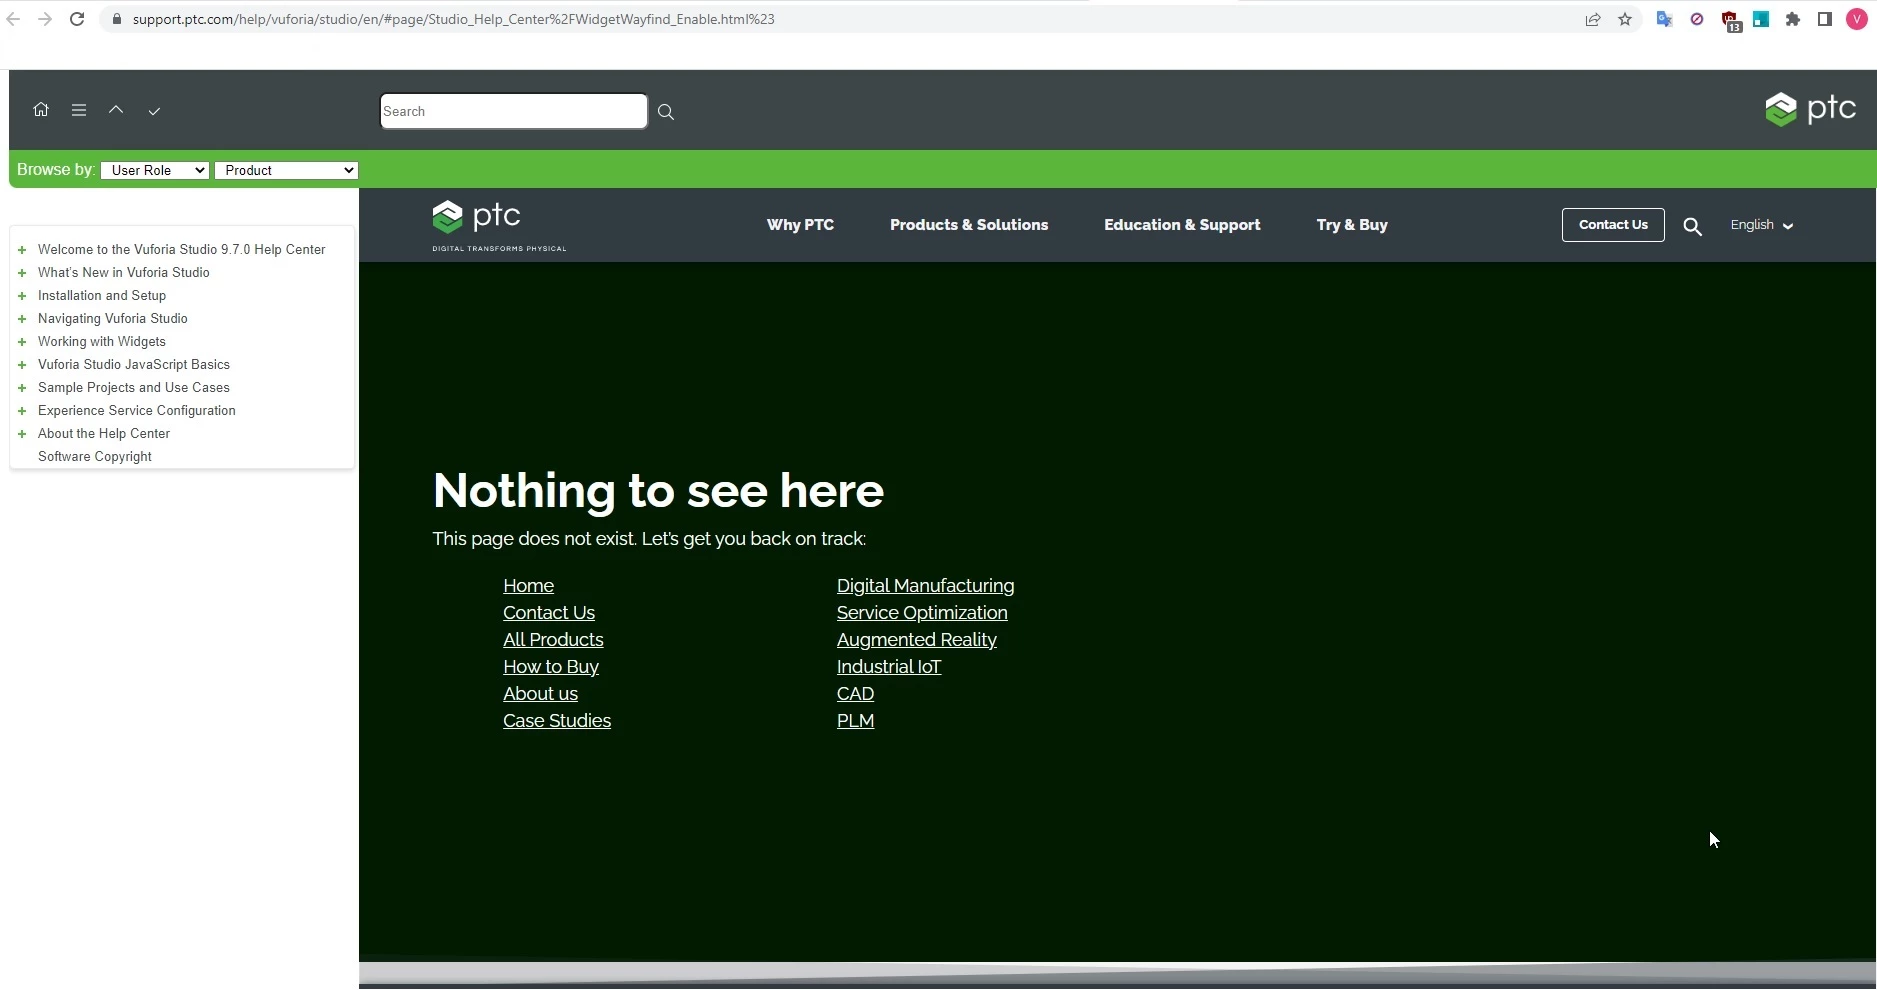Open Why PTC menu

800,225
